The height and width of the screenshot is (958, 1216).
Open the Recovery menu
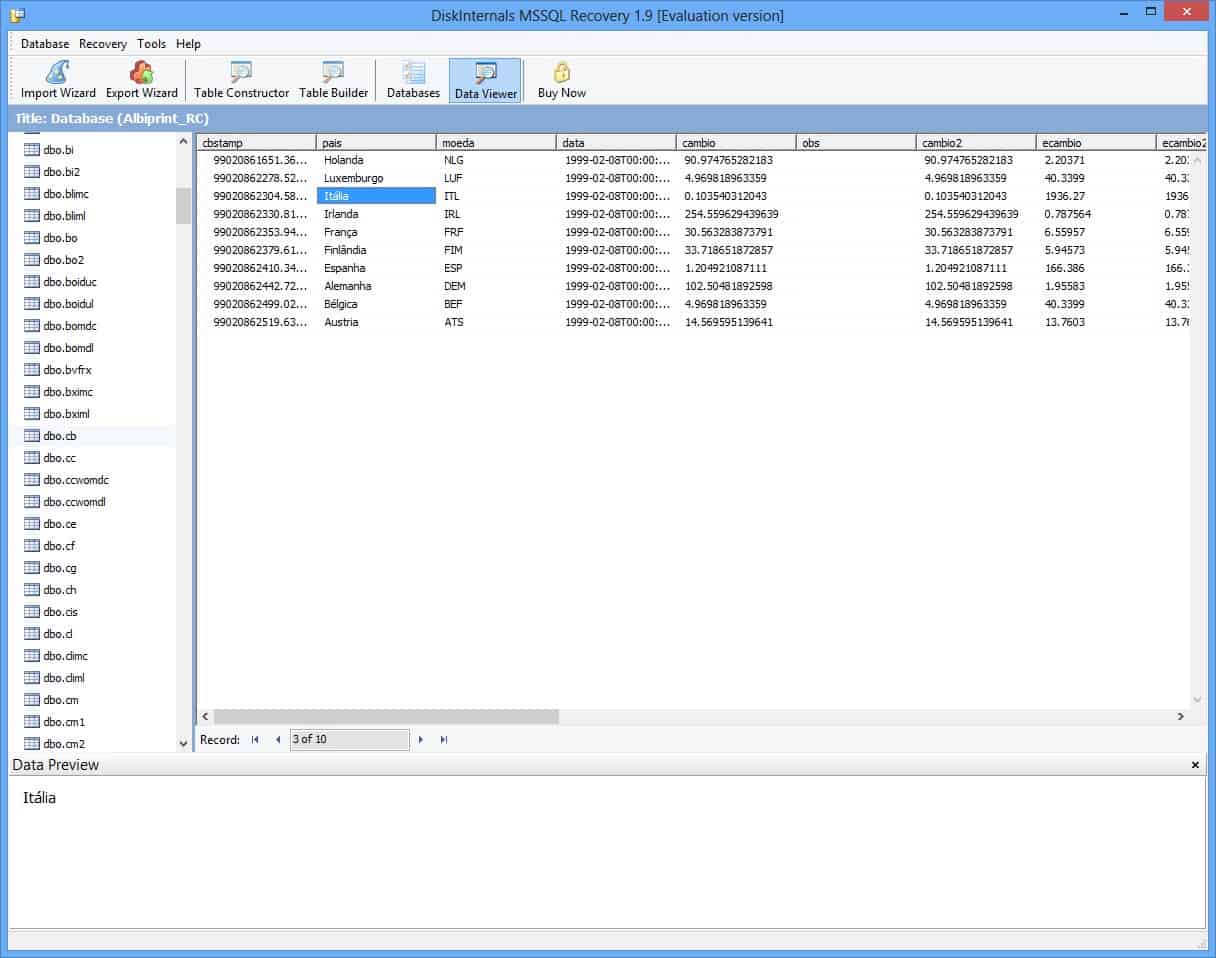point(103,44)
